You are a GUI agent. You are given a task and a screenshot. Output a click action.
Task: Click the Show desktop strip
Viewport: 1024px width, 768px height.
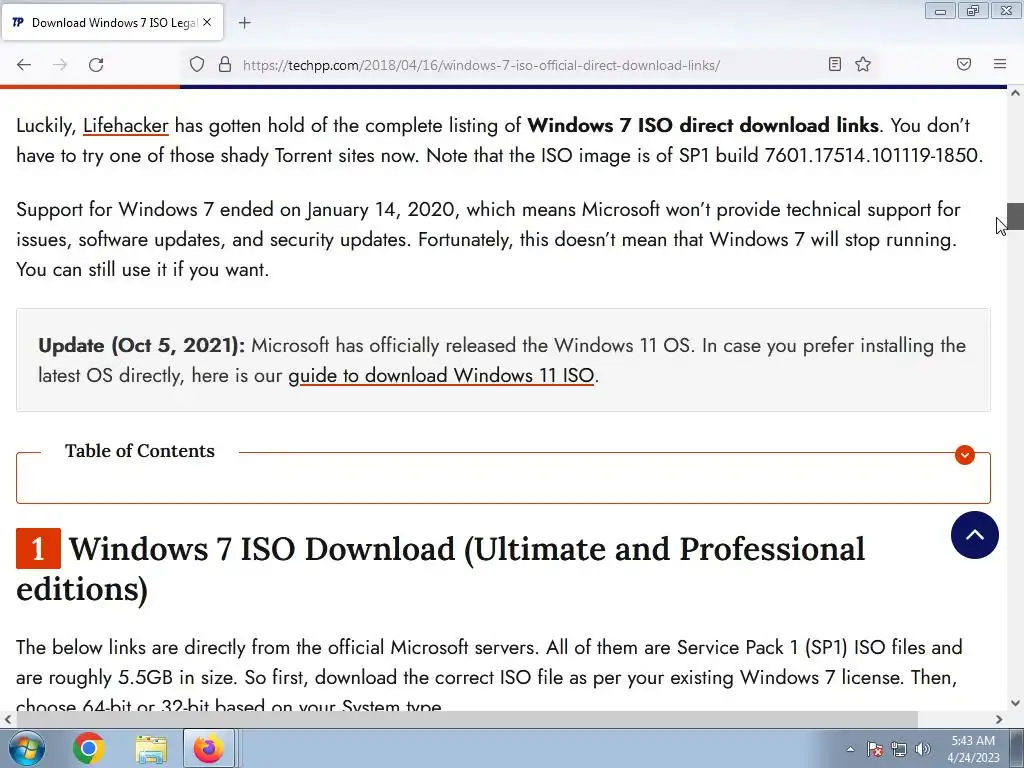pos(1016,748)
